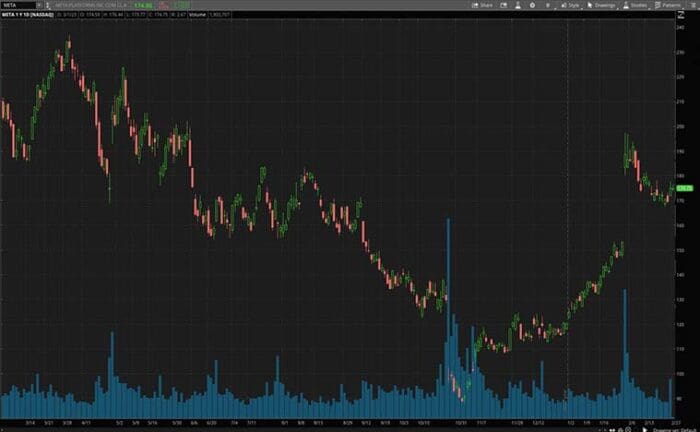Open the Drawings menu
This screenshot has width=700, height=432.
[601, 5]
